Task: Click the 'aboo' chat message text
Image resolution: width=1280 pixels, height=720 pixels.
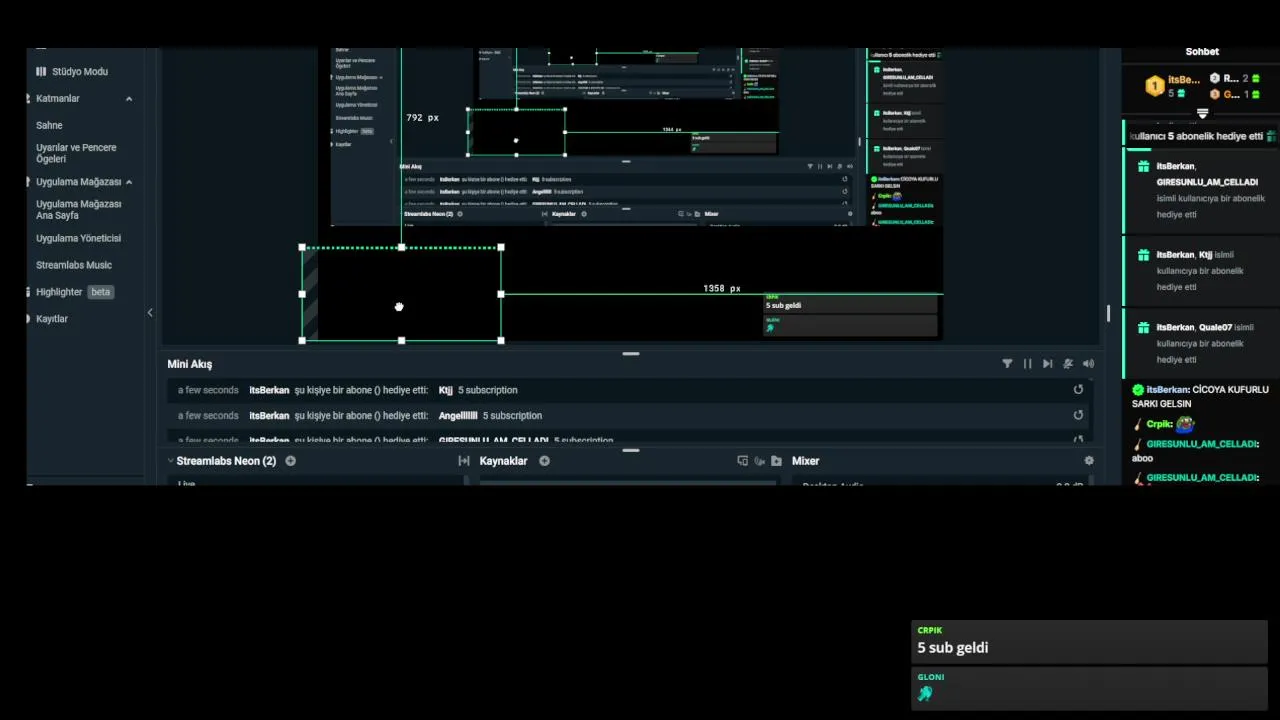Action: point(1142,458)
